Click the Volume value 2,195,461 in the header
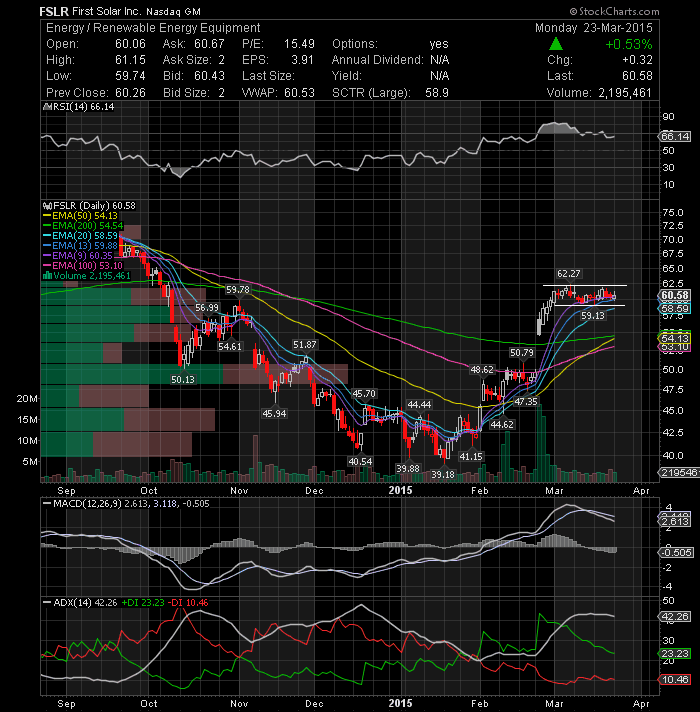Image resolution: width=700 pixels, height=712 pixels. pos(625,93)
